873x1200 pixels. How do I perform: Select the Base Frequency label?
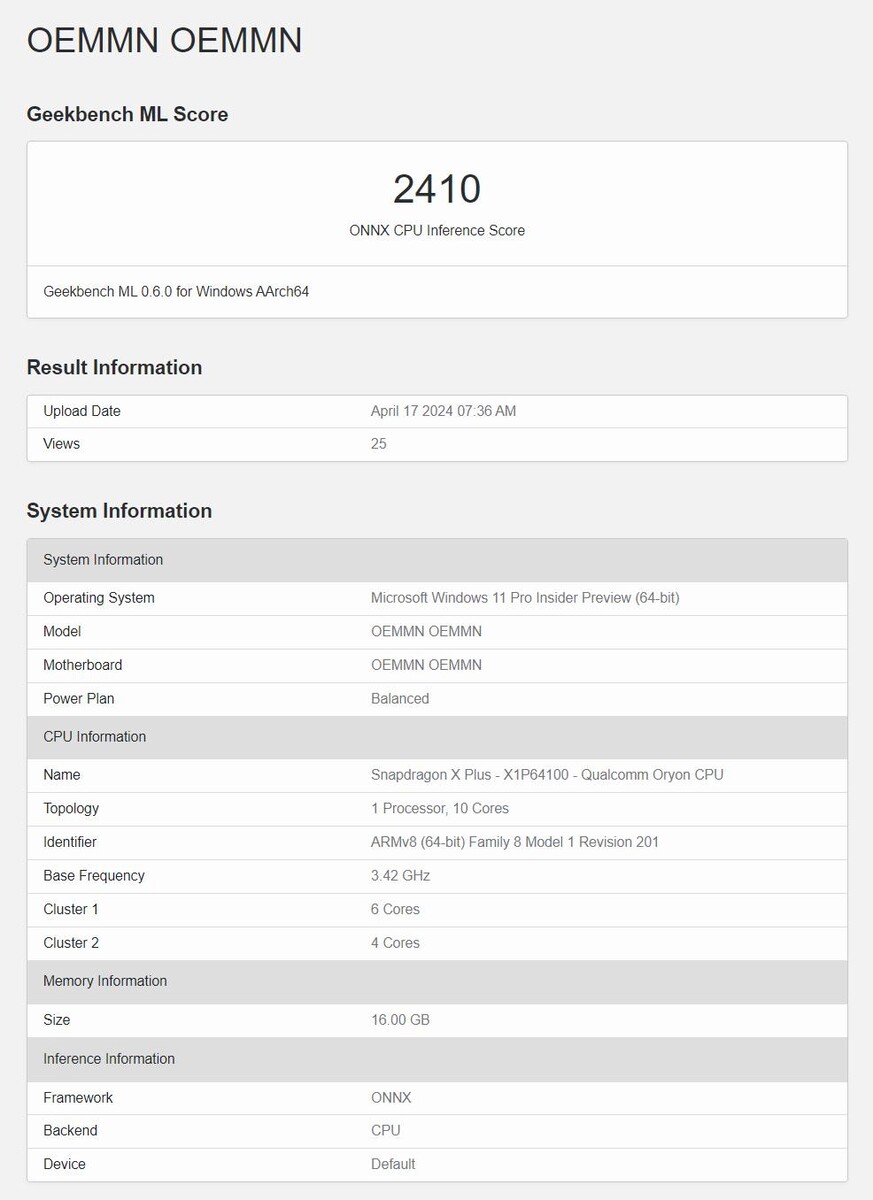point(94,876)
